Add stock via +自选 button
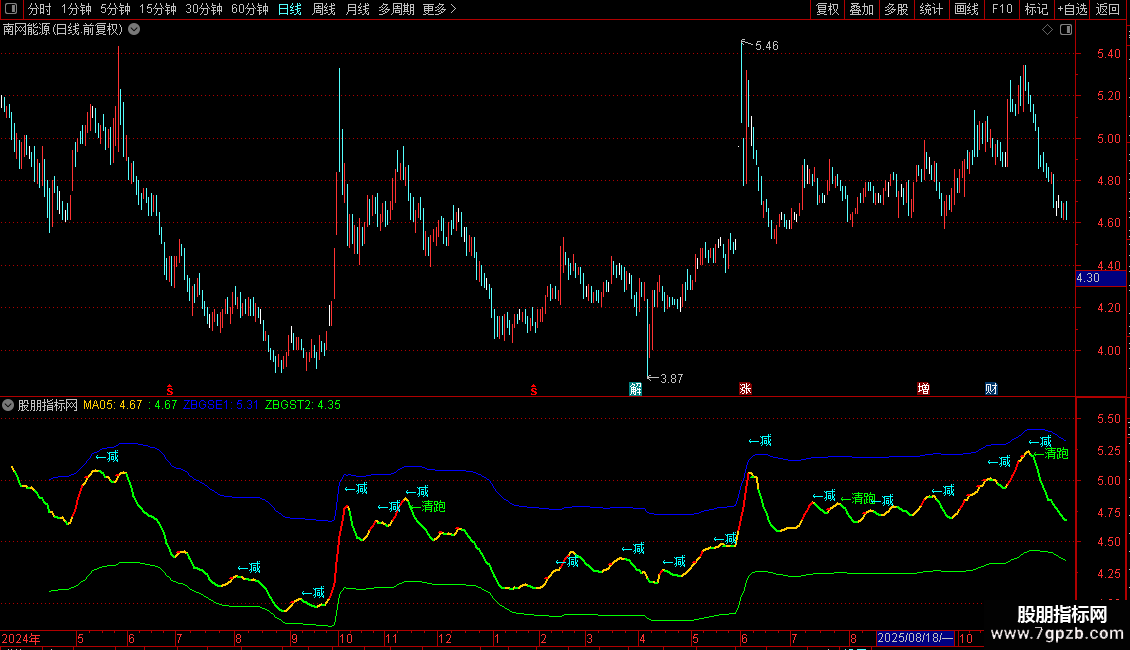Viewport: 1130px width, 650px height. coord(1072,9)
